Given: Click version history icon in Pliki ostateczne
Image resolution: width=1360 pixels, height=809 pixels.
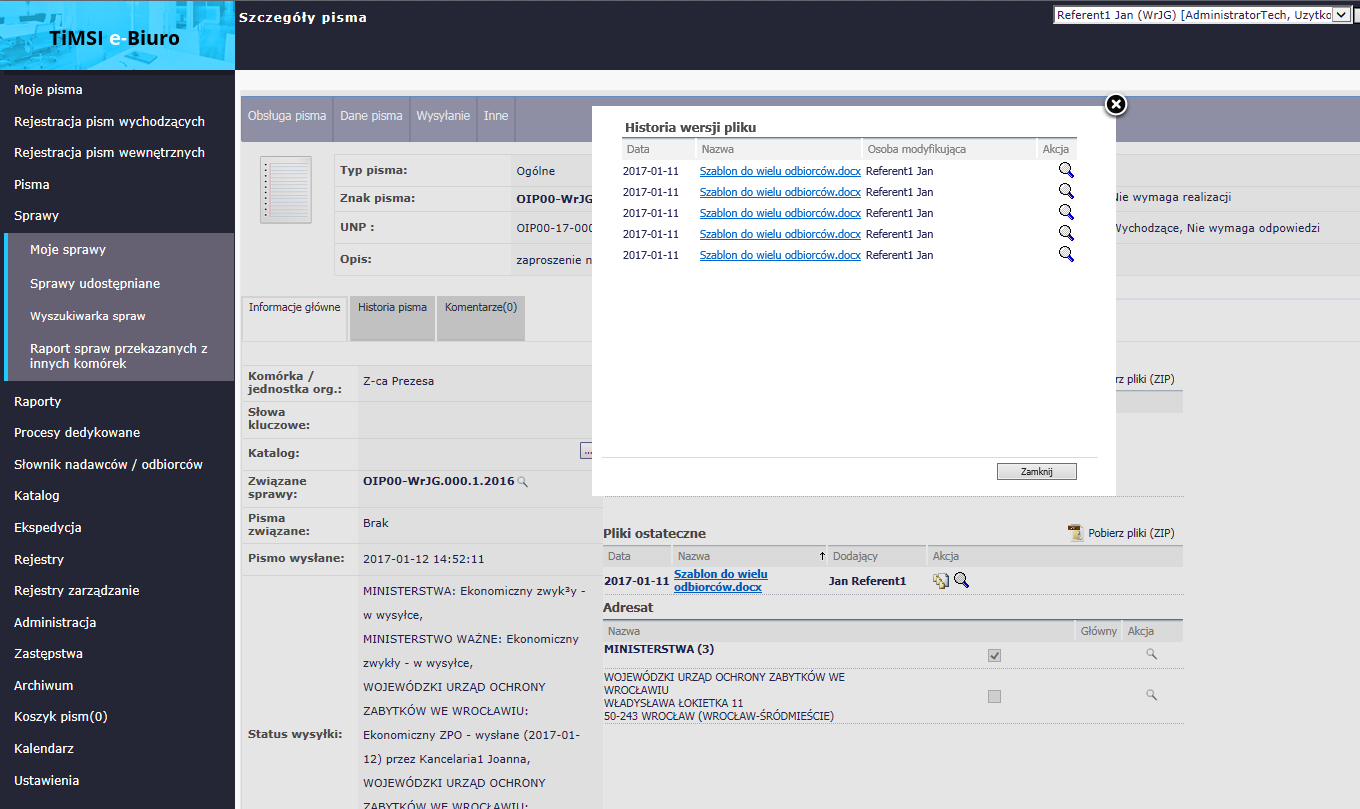Looking at the screenshot, I should click(941, 581).
